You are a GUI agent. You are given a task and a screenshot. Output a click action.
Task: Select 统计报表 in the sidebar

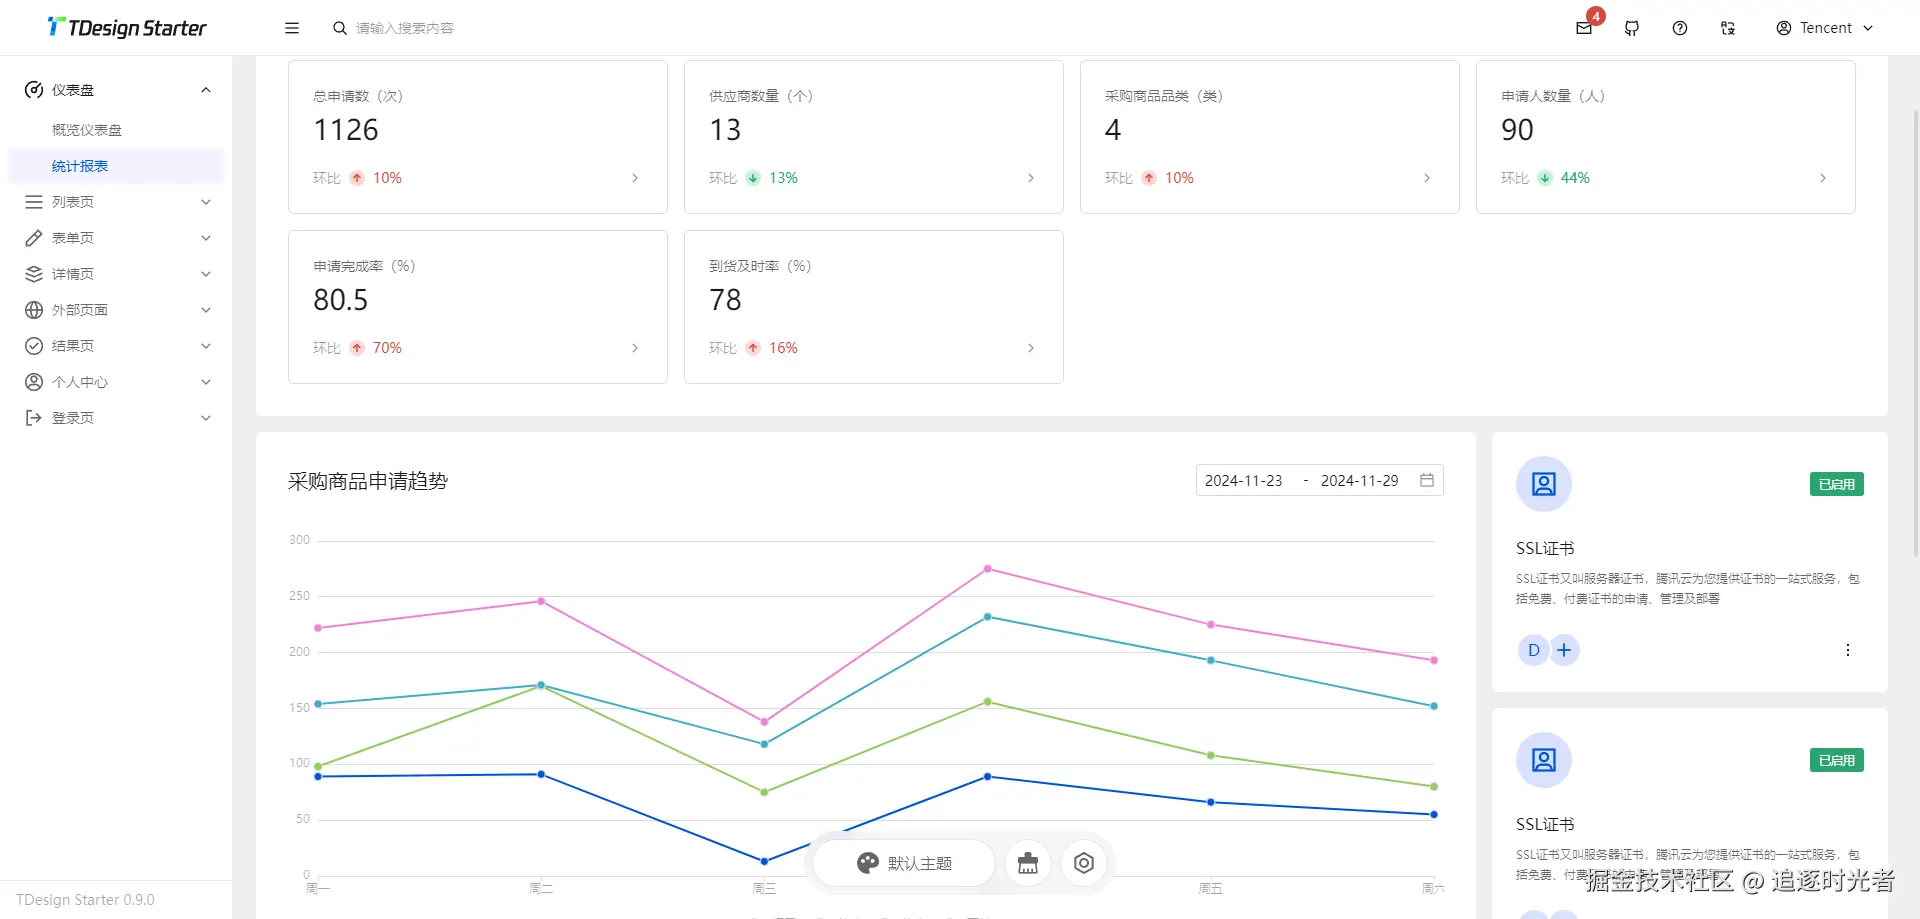(80, 166)
